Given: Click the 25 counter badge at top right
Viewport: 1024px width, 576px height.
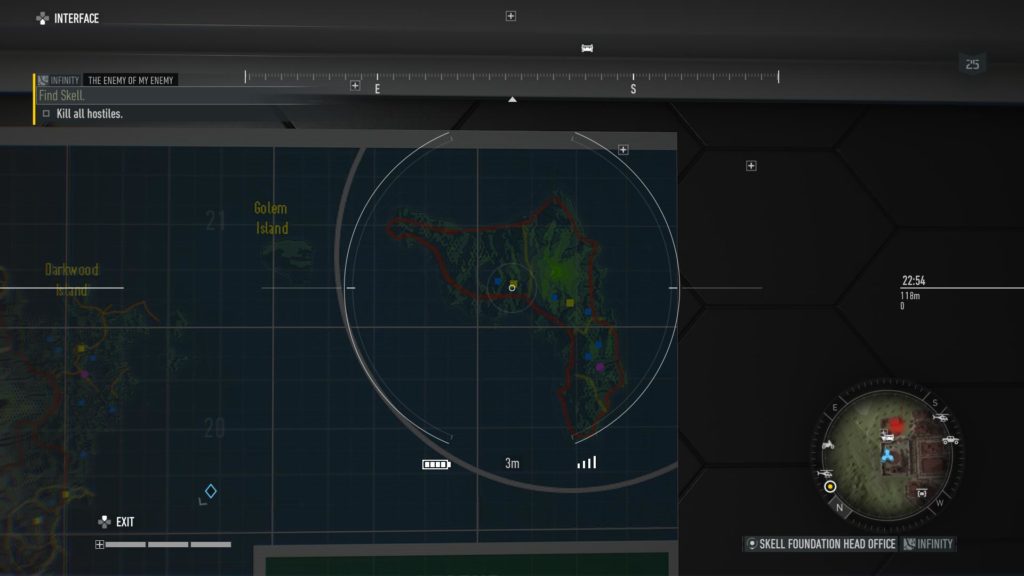Looking at the screenshot, I should [972, 64].
